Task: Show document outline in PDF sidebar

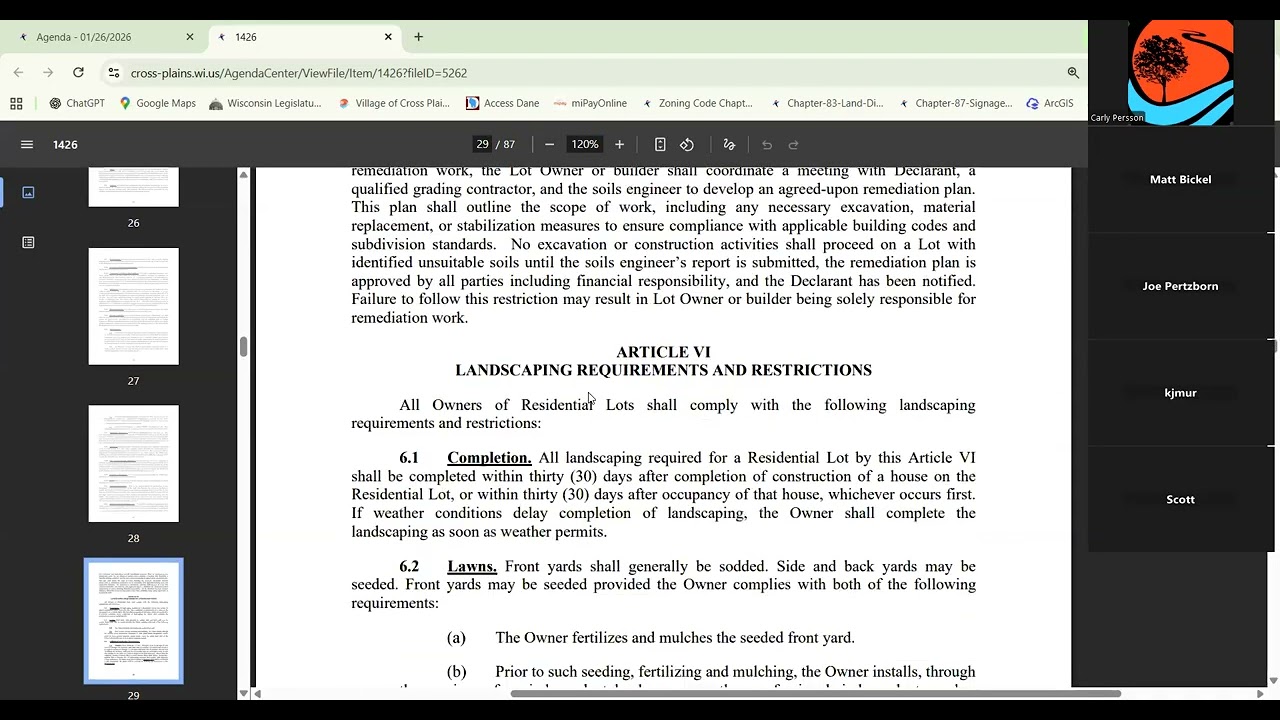Action: [28, 242]
